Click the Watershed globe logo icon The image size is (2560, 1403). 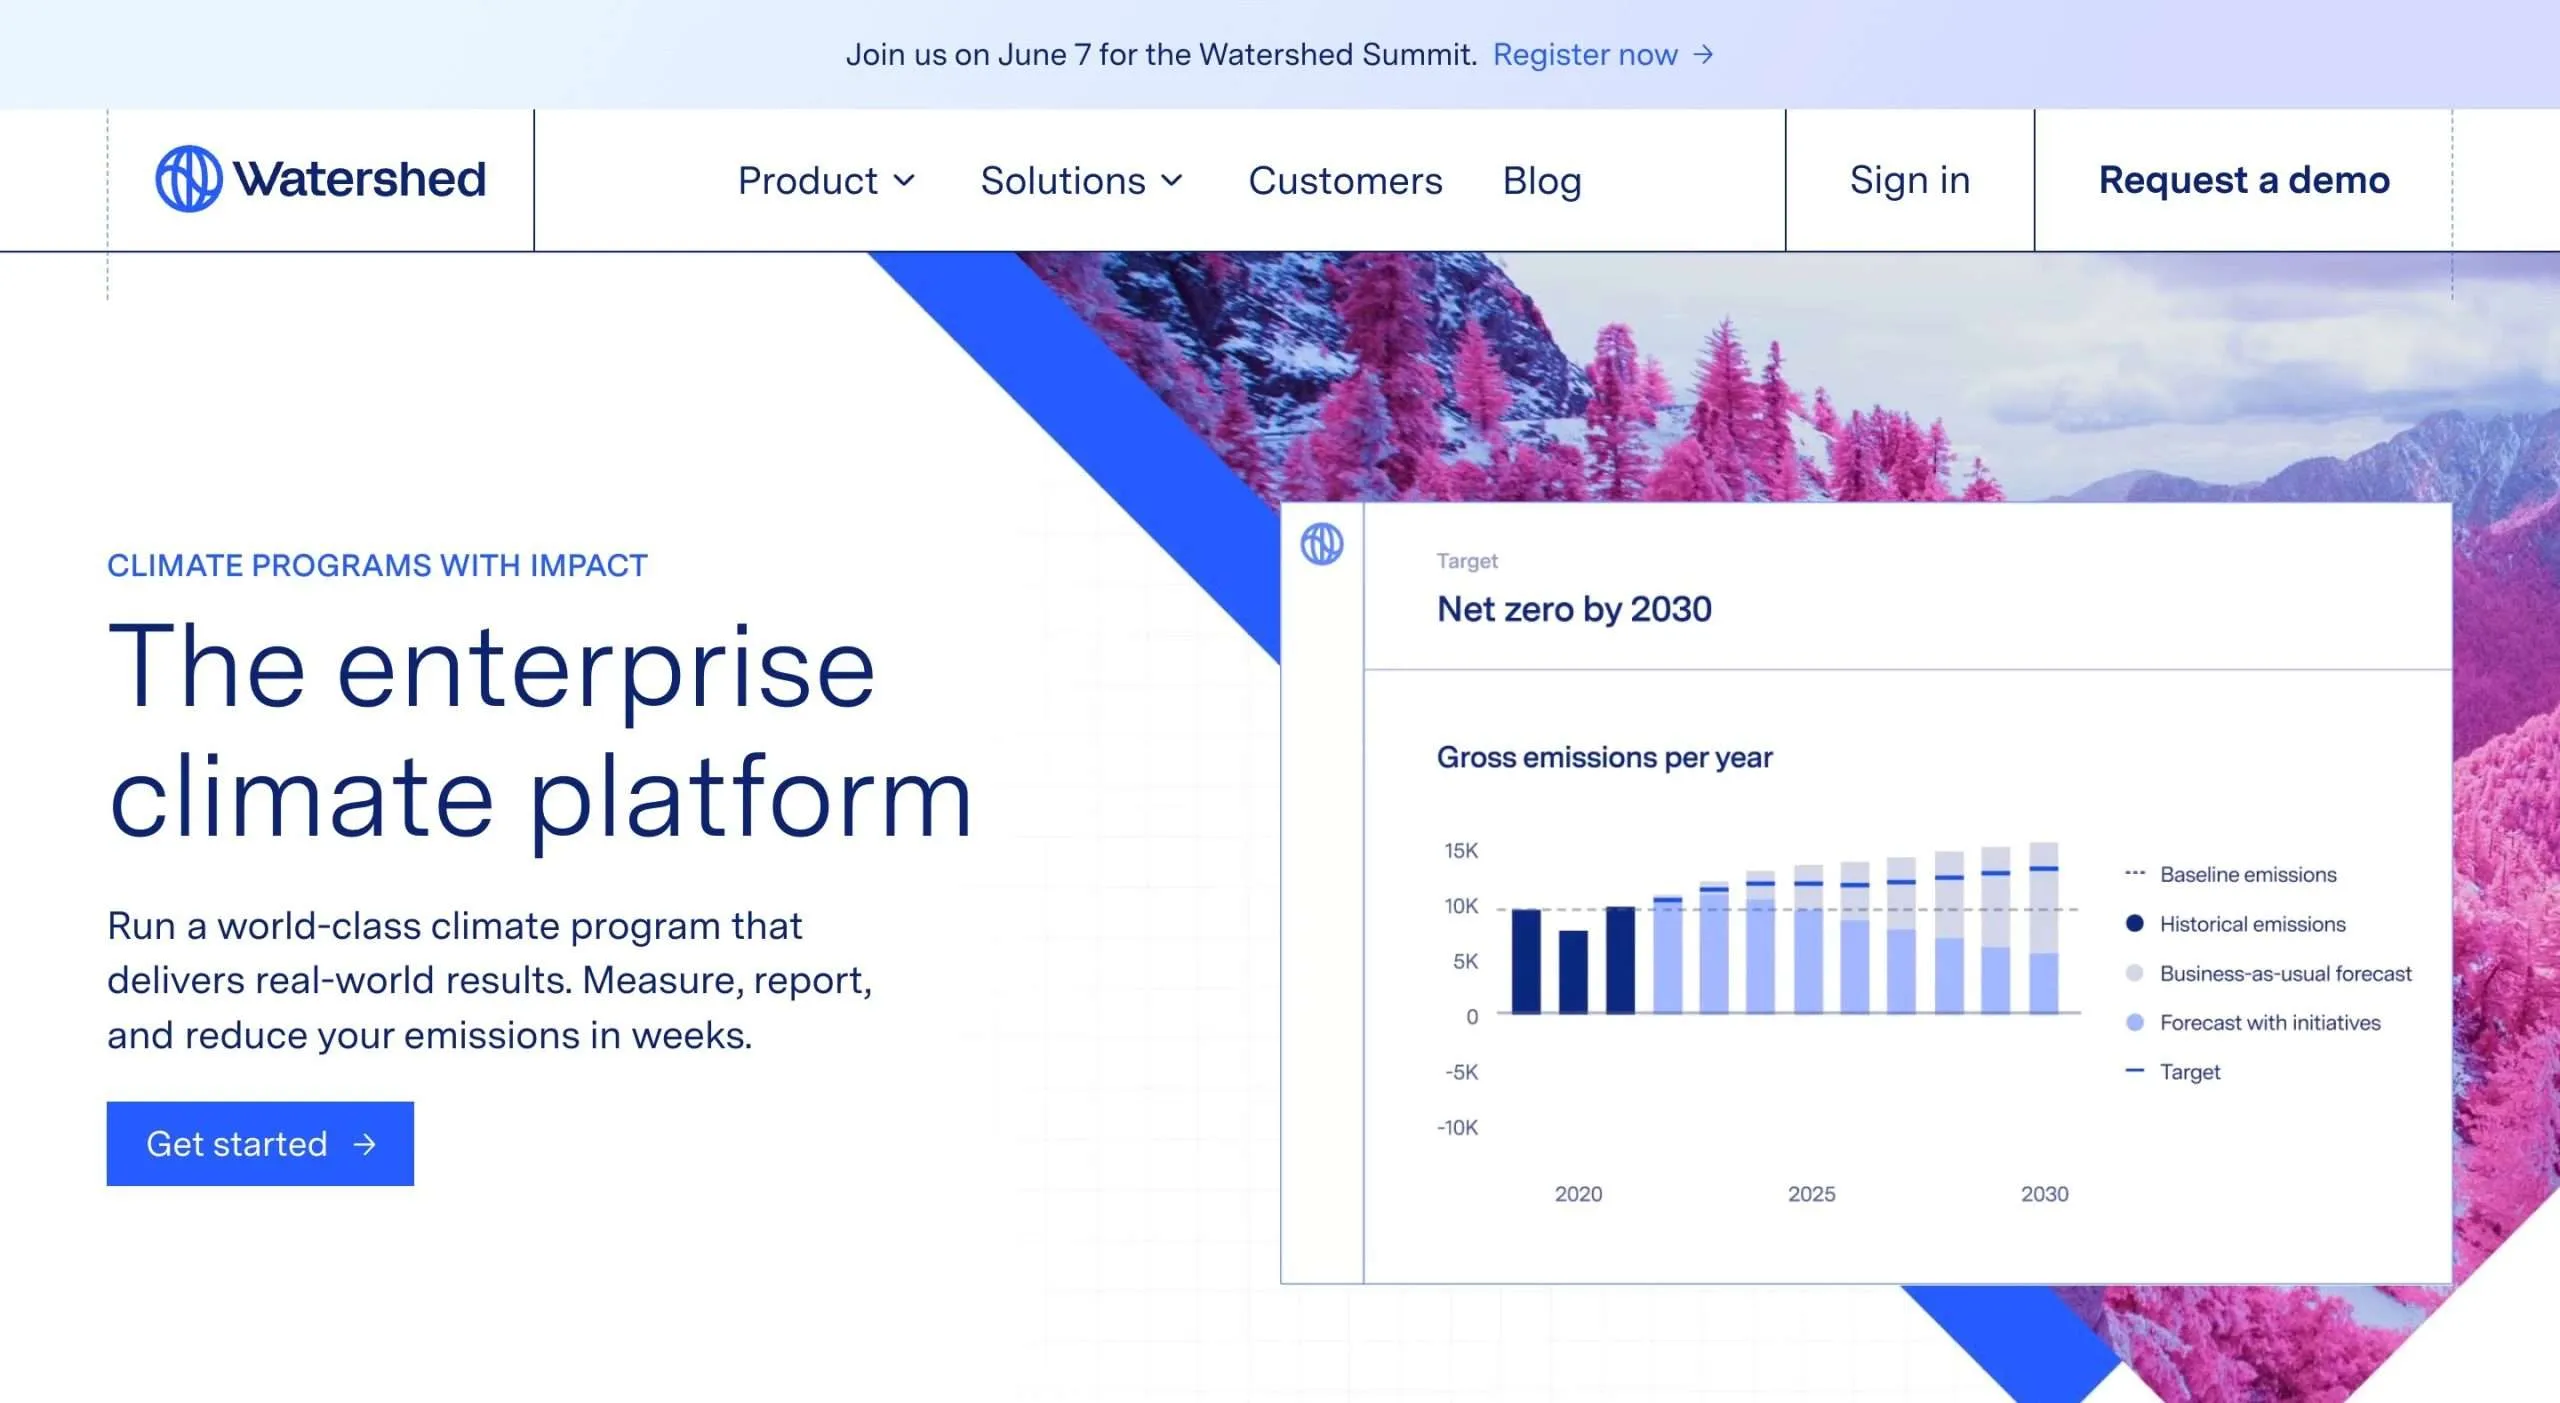tap(188, 179)
